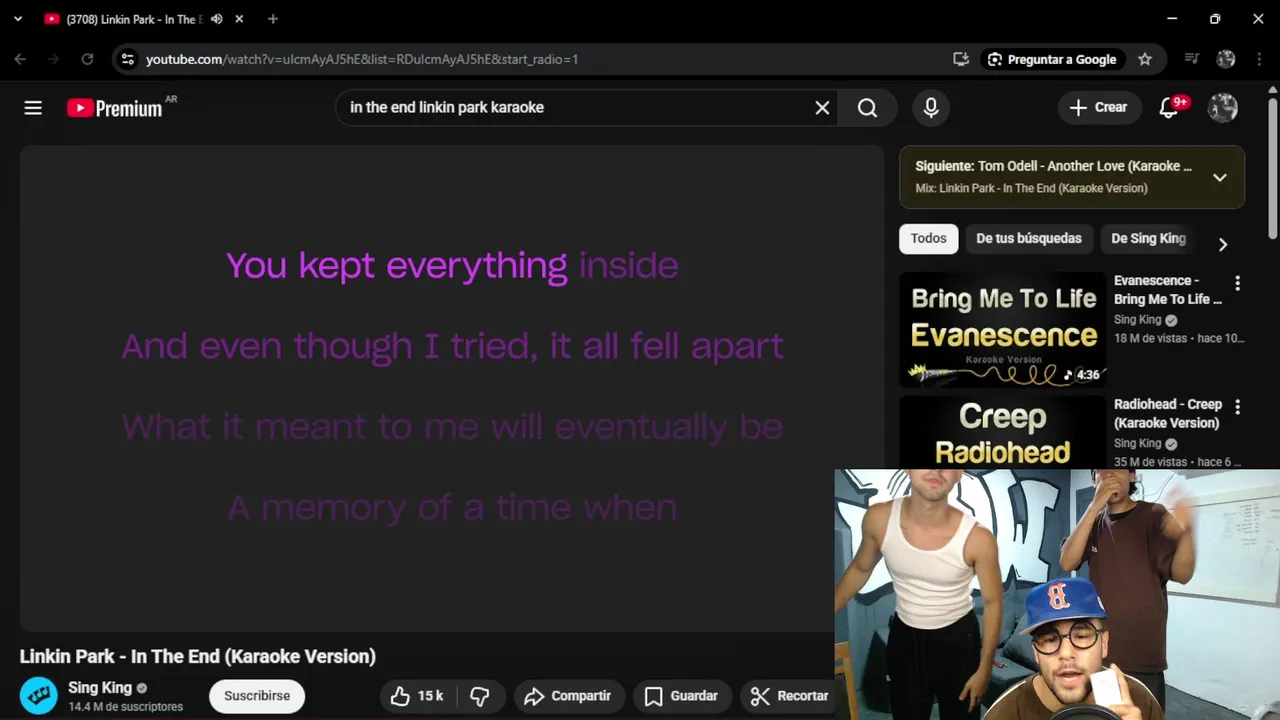Open notifications bell
Screen dimensions: 1280x720
tap(1168, 107)
